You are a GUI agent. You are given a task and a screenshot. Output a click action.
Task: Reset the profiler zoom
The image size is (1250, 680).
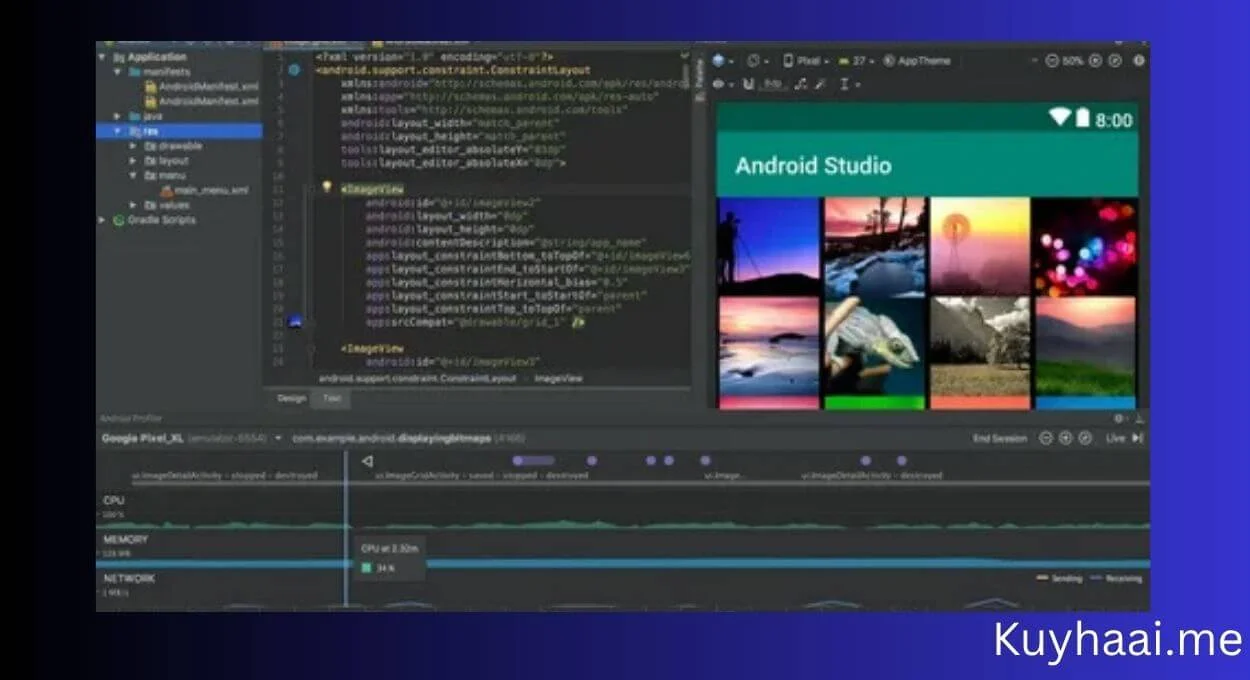coord(1084,438)
